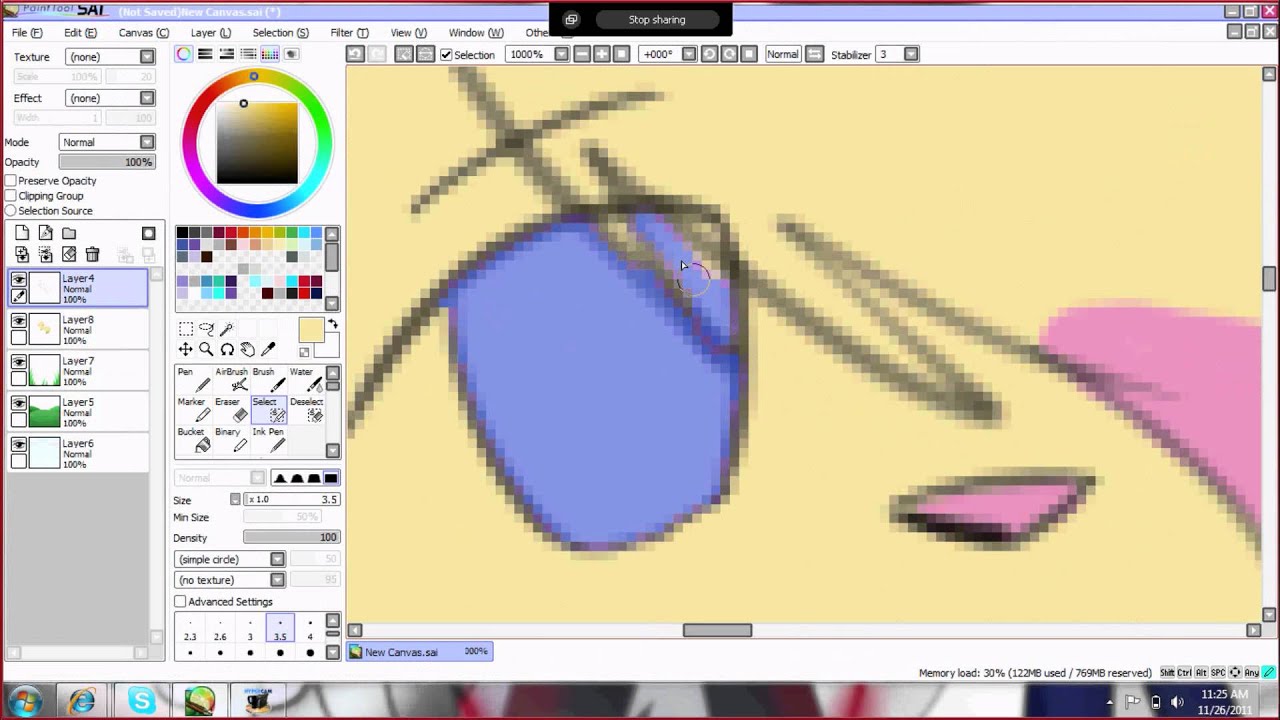Activate the zoom magnifier tool
The image size is (1280, 720).
pyautogui.click(x=206, y=349)
